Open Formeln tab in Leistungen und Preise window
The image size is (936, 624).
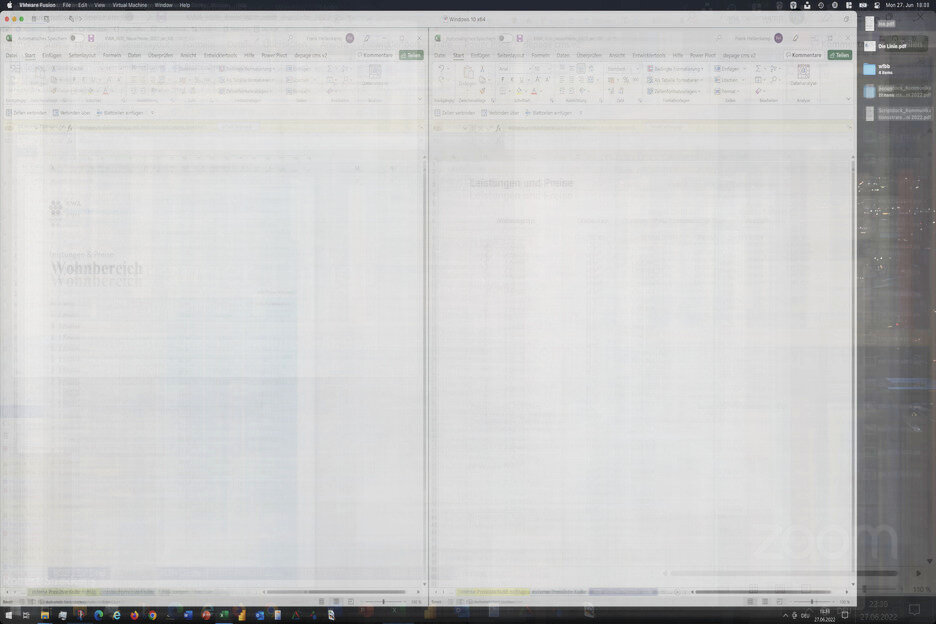(540, 56)
